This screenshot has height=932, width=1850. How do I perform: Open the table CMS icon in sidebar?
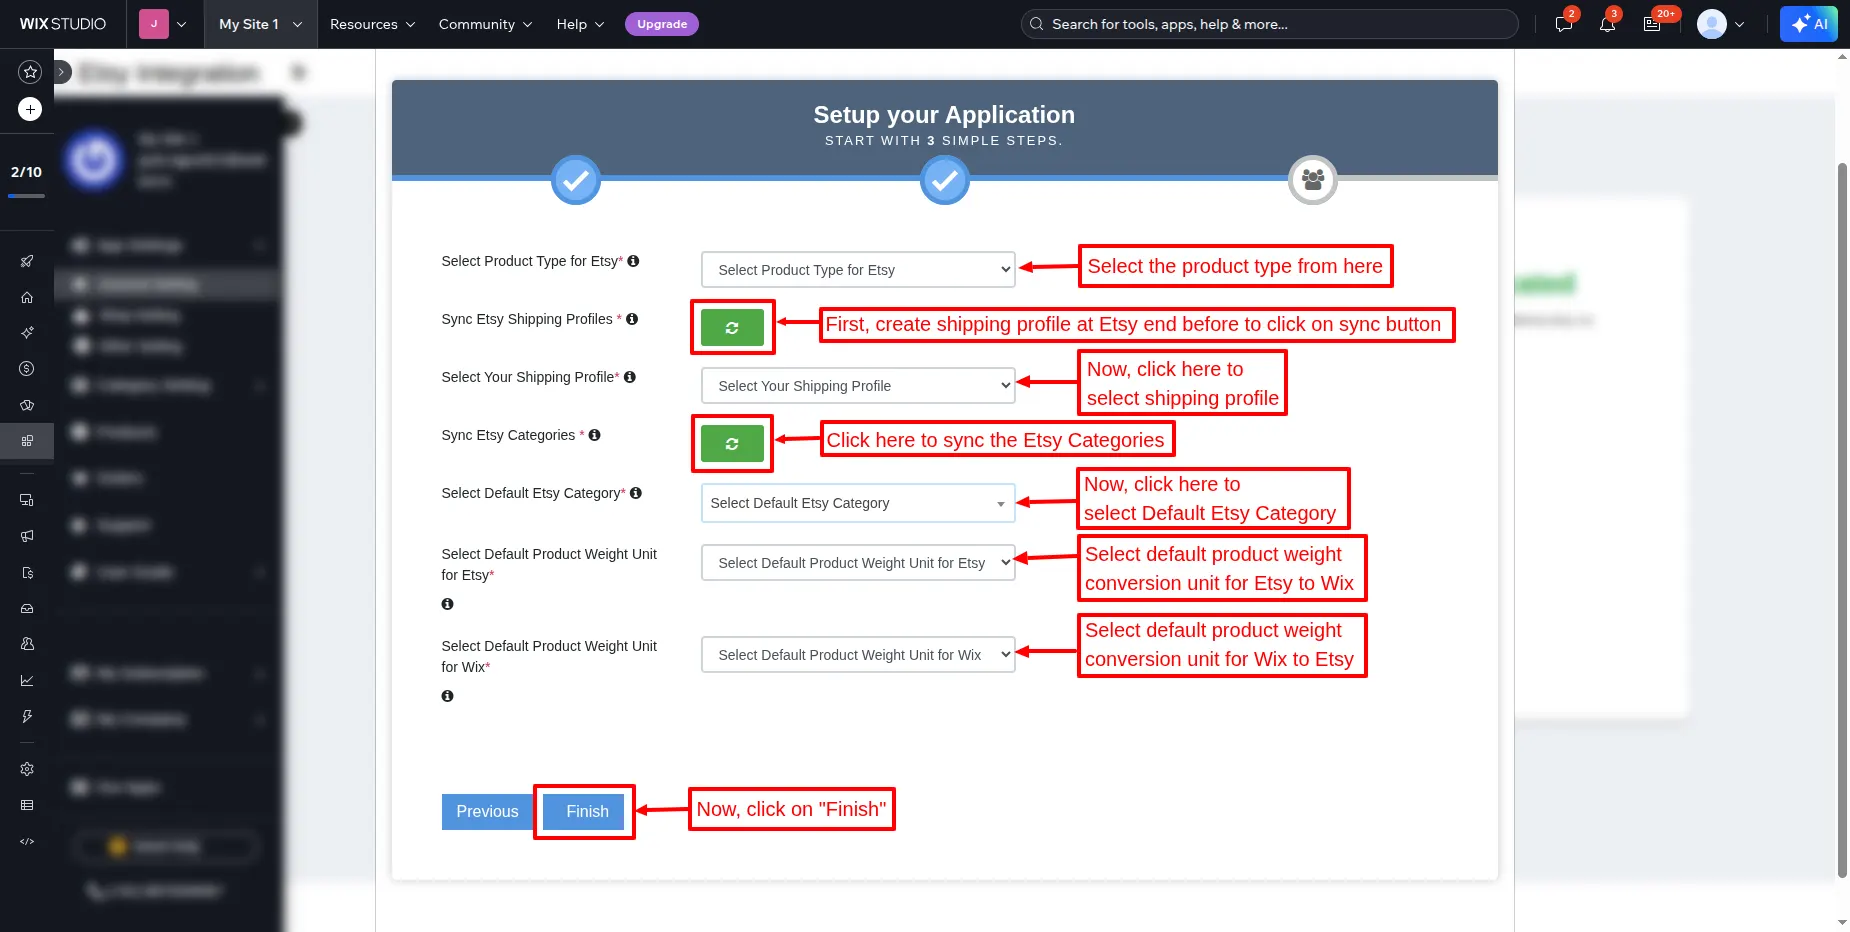(x=27, y=805)
